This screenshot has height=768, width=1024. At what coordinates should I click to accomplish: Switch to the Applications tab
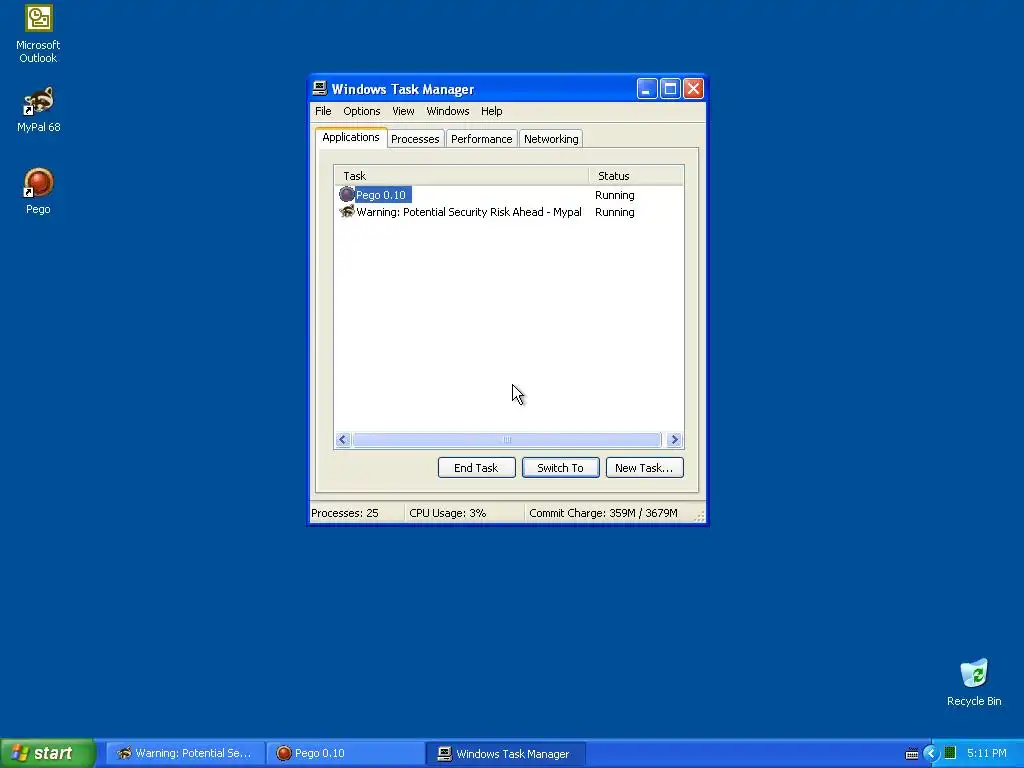point(351,137)
